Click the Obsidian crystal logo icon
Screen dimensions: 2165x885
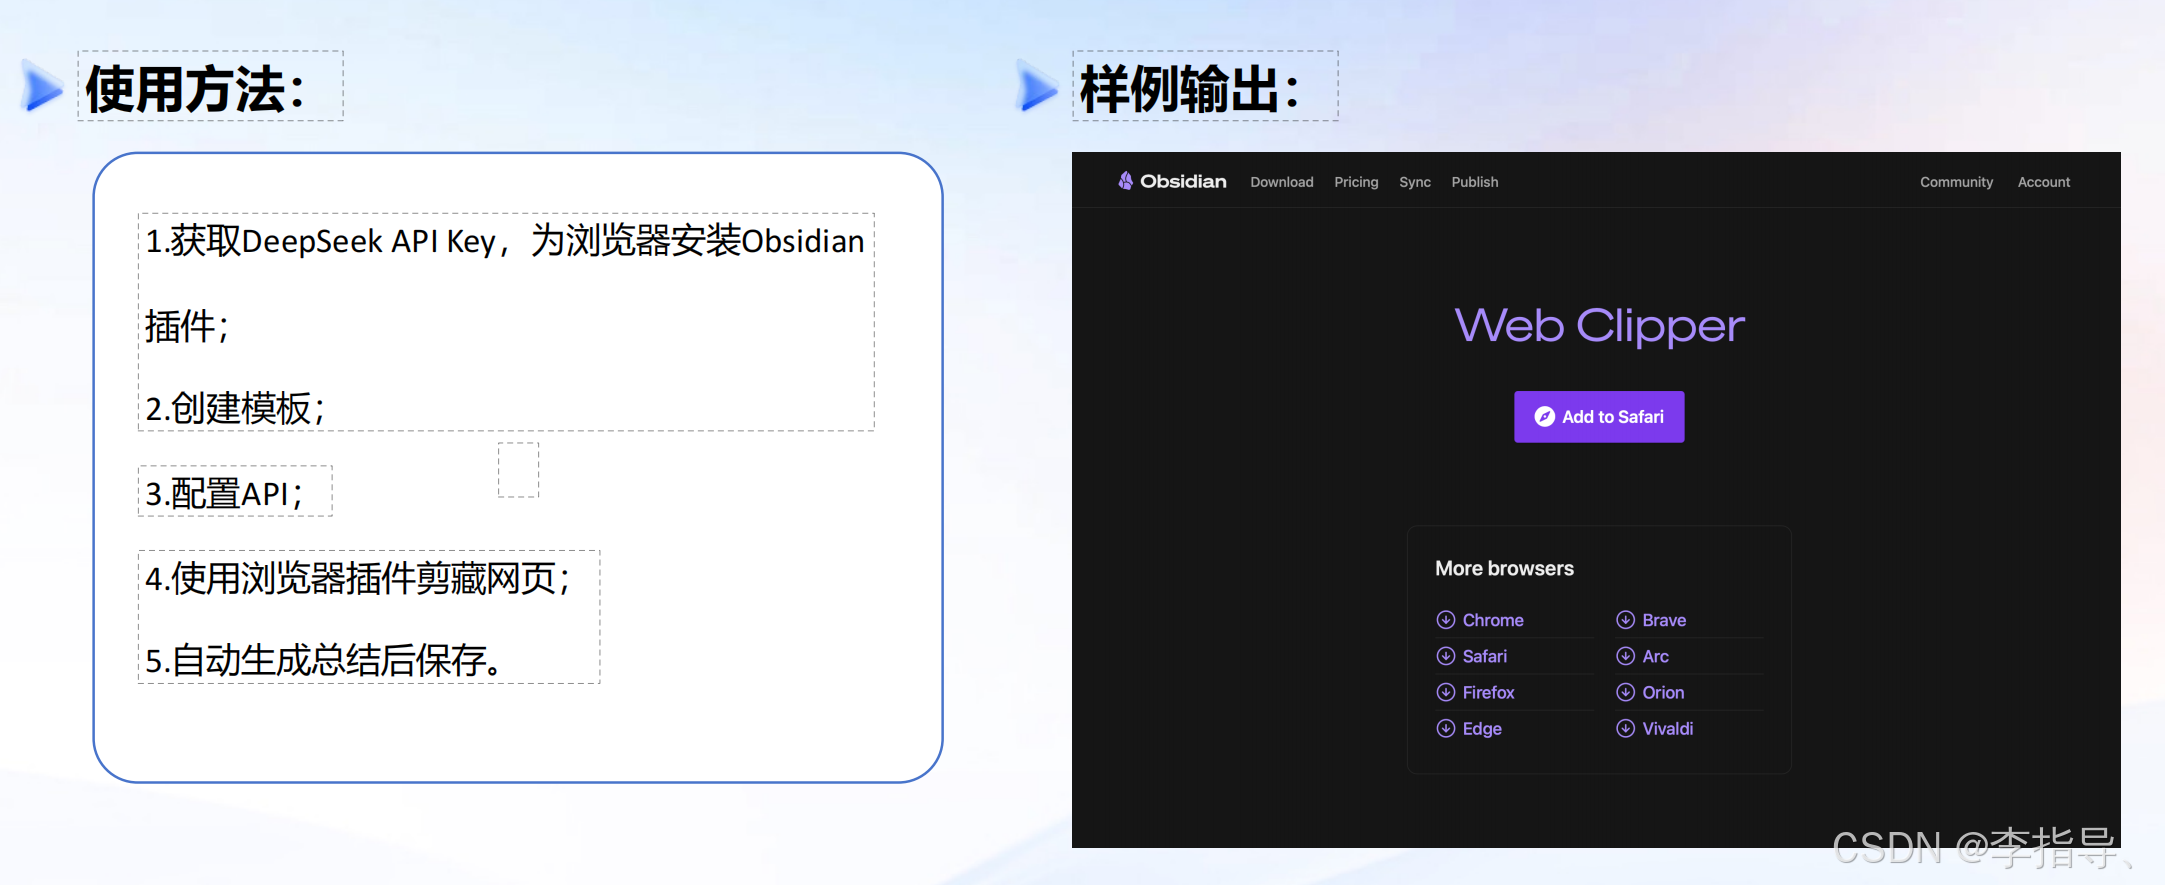coord(1126,181)
